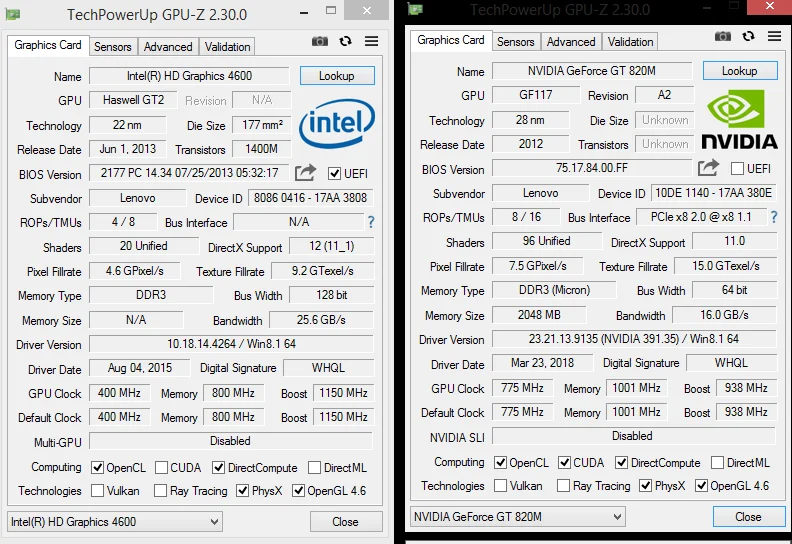
Task: Toggle the PhysX checkbox in the Intel window
Action: 243,490
